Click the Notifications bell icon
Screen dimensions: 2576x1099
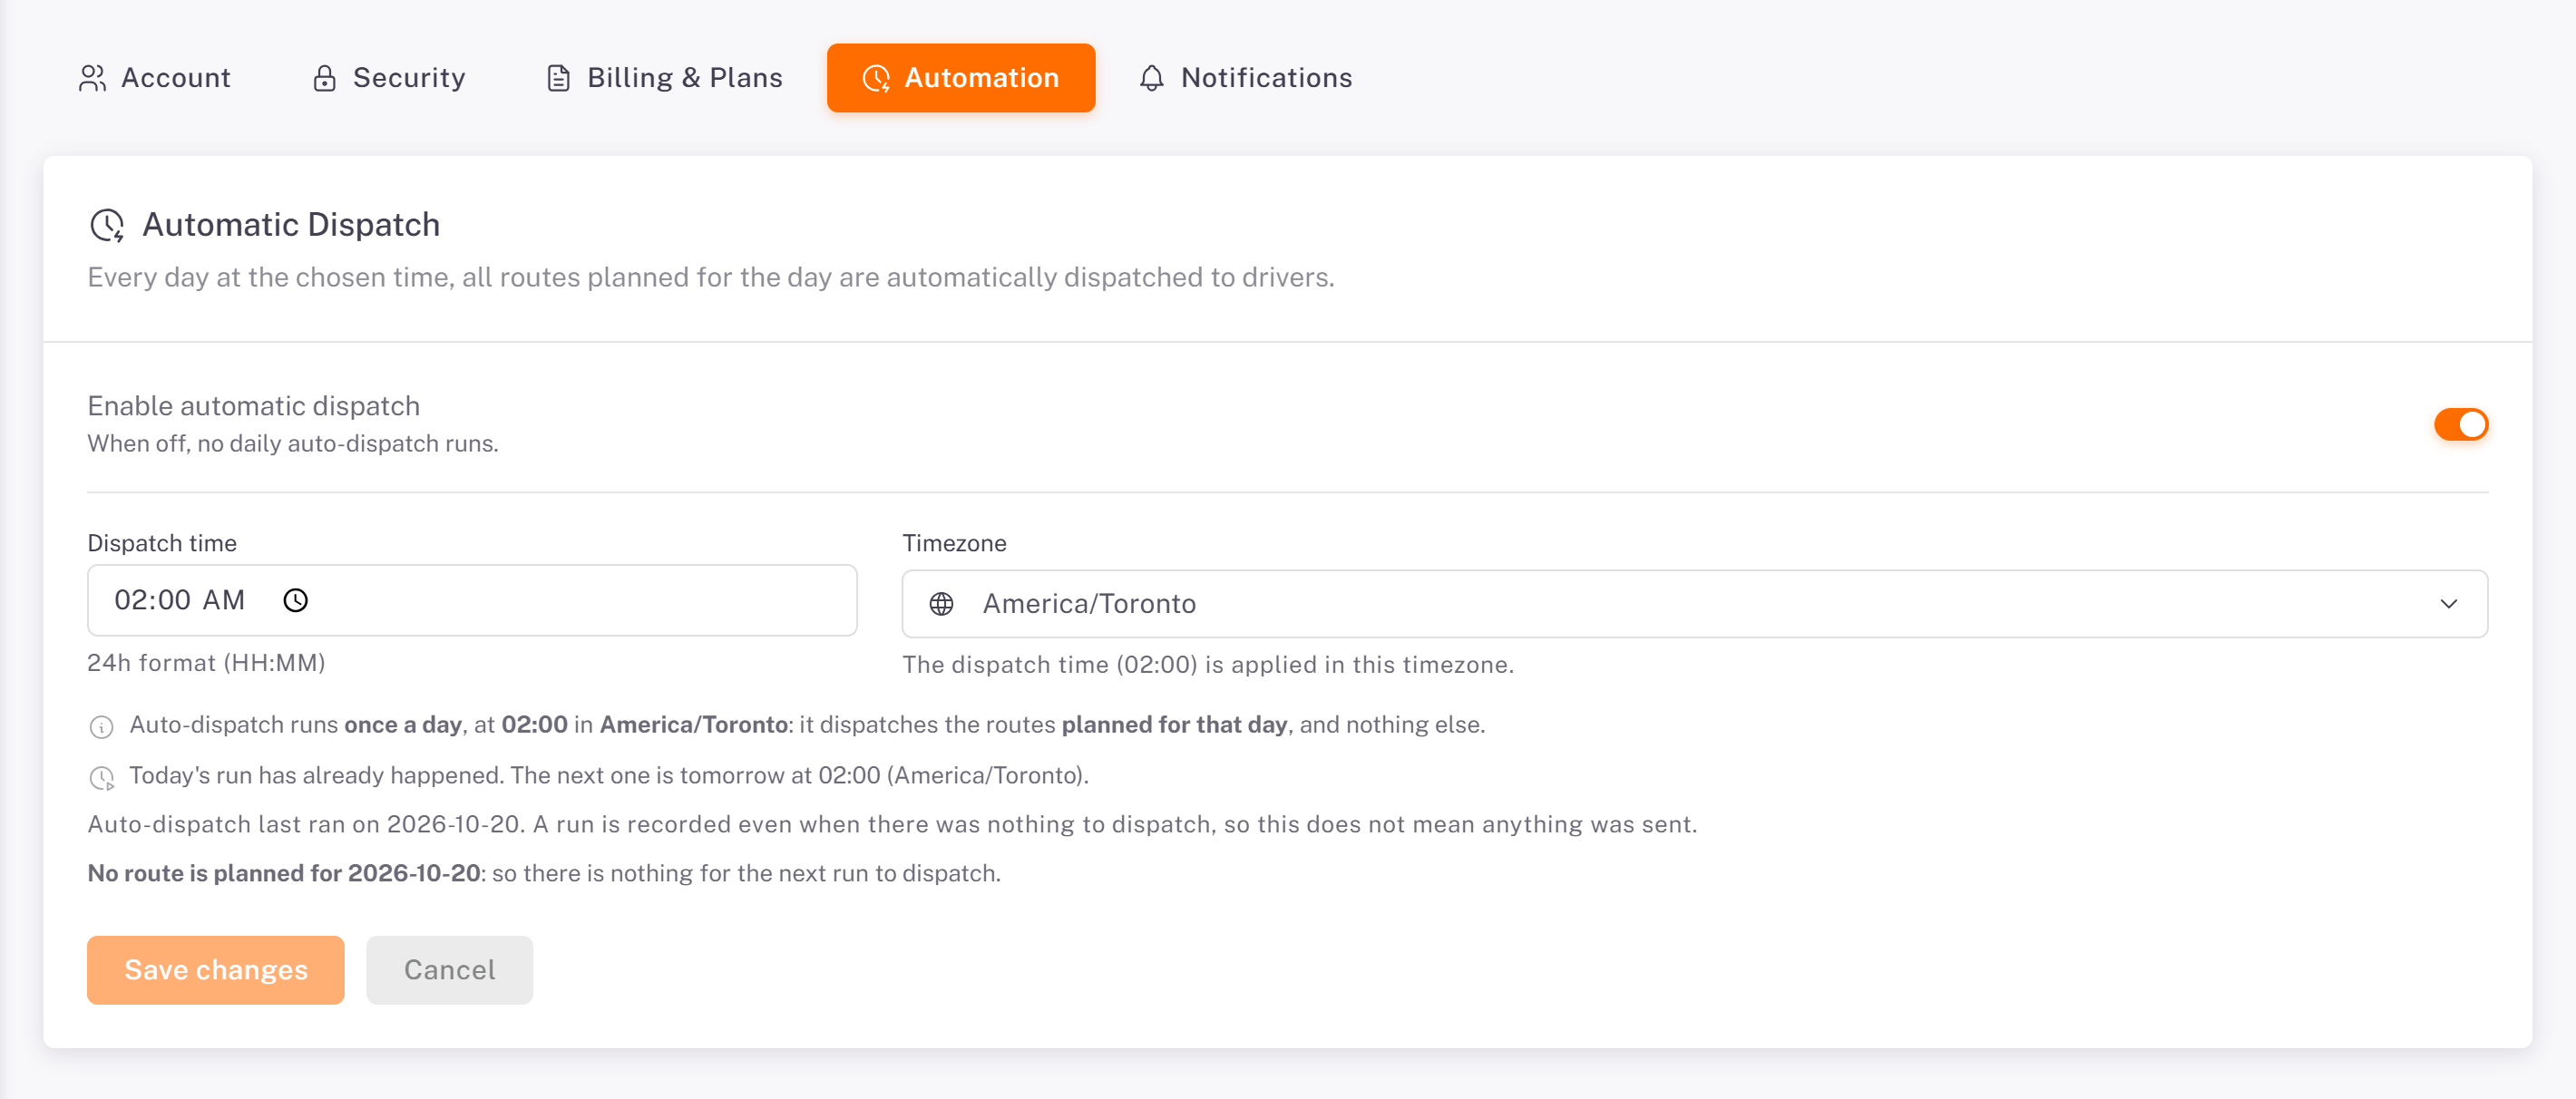click(1151, 78)
